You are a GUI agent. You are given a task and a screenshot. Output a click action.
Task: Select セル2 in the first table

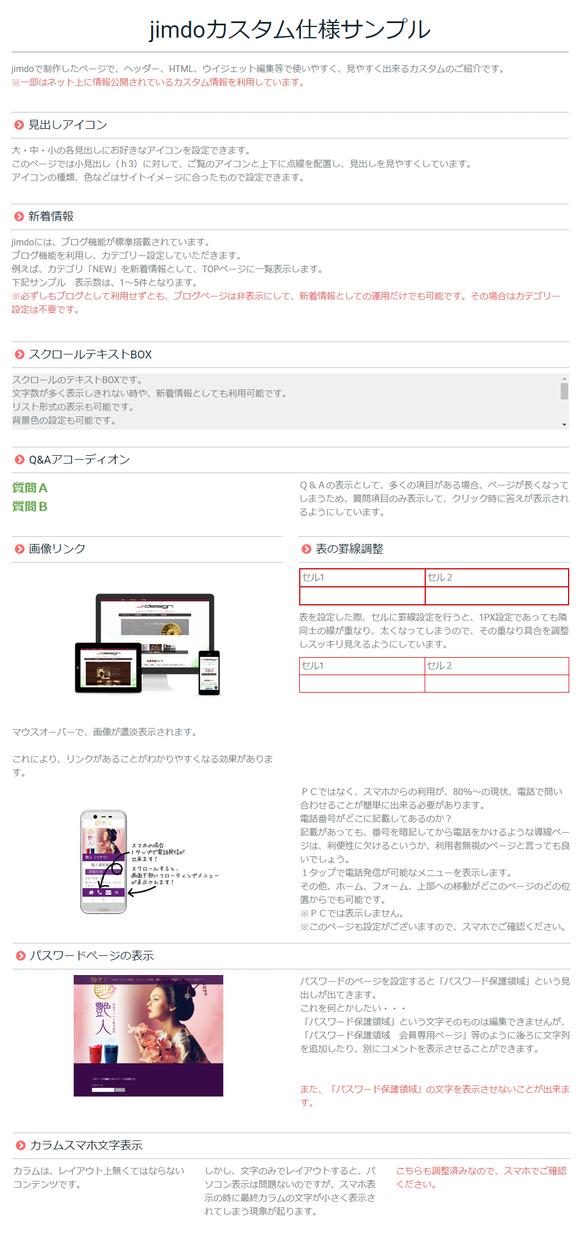[x=496, y=577]
